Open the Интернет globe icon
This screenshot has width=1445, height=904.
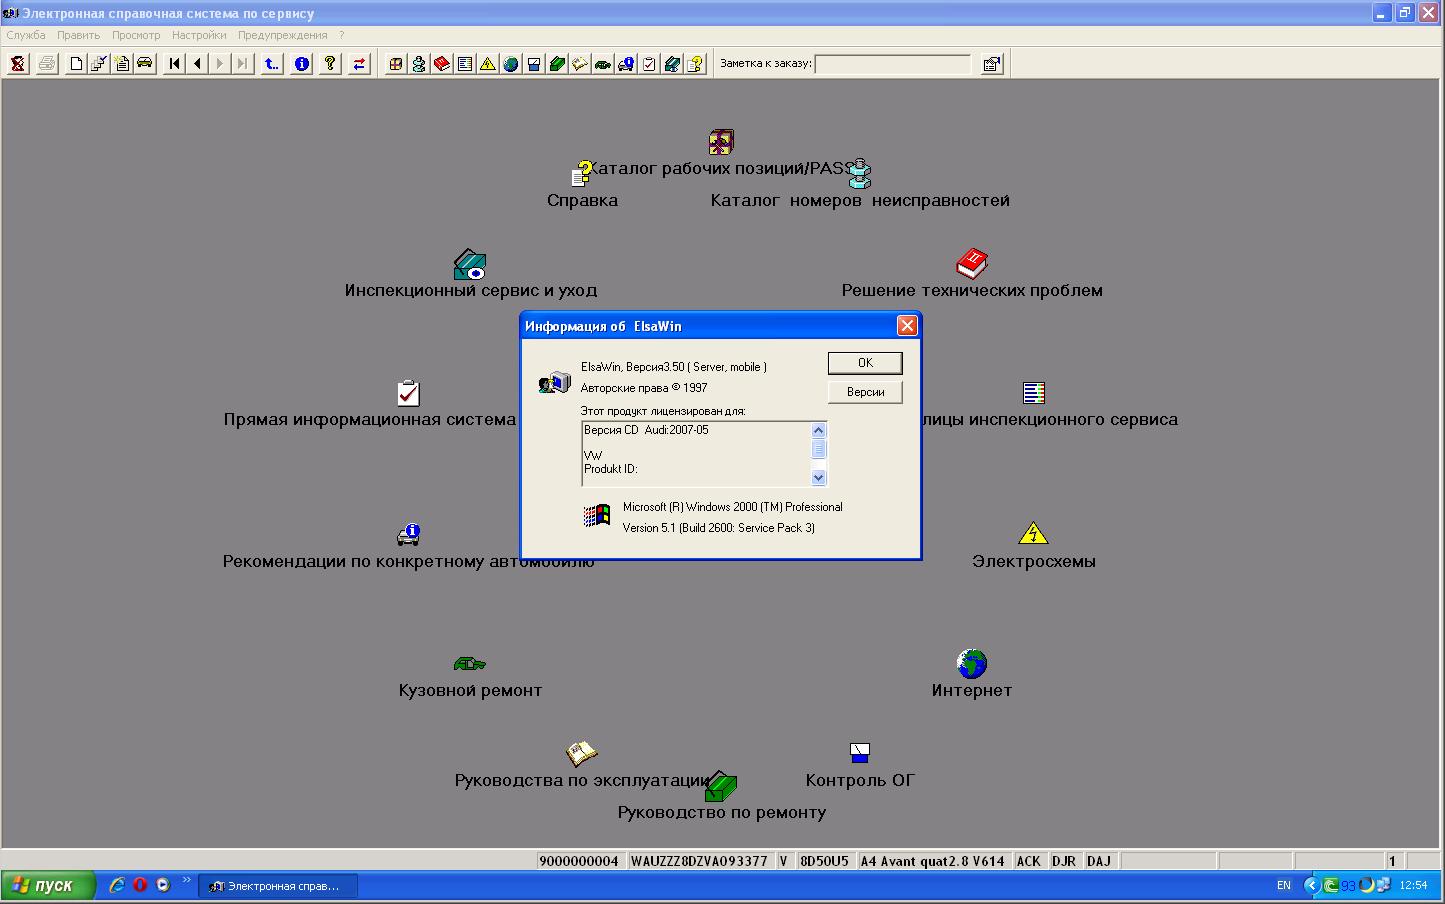(971, 663)
